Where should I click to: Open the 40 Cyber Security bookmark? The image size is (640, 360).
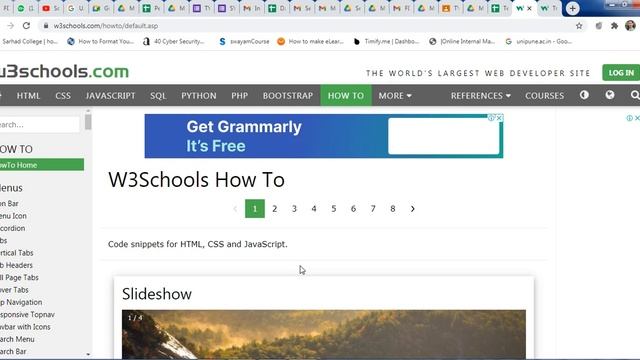point(173,42)
